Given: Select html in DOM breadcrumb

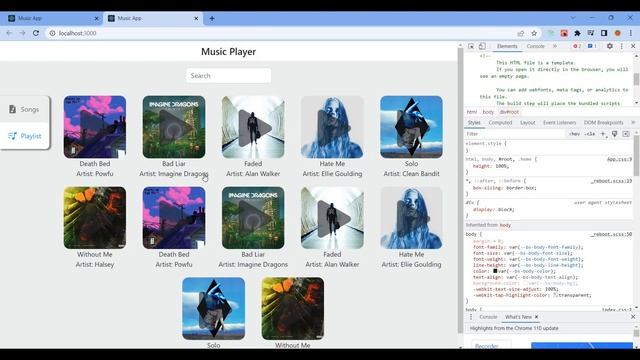Looking at the screenshot, I should [472, 112].
